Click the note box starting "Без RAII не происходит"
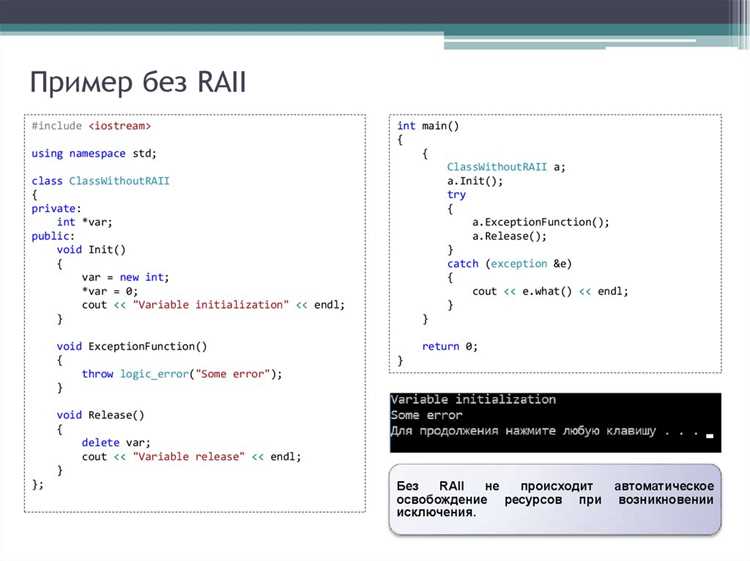750x561 pixels. [555, 499]
